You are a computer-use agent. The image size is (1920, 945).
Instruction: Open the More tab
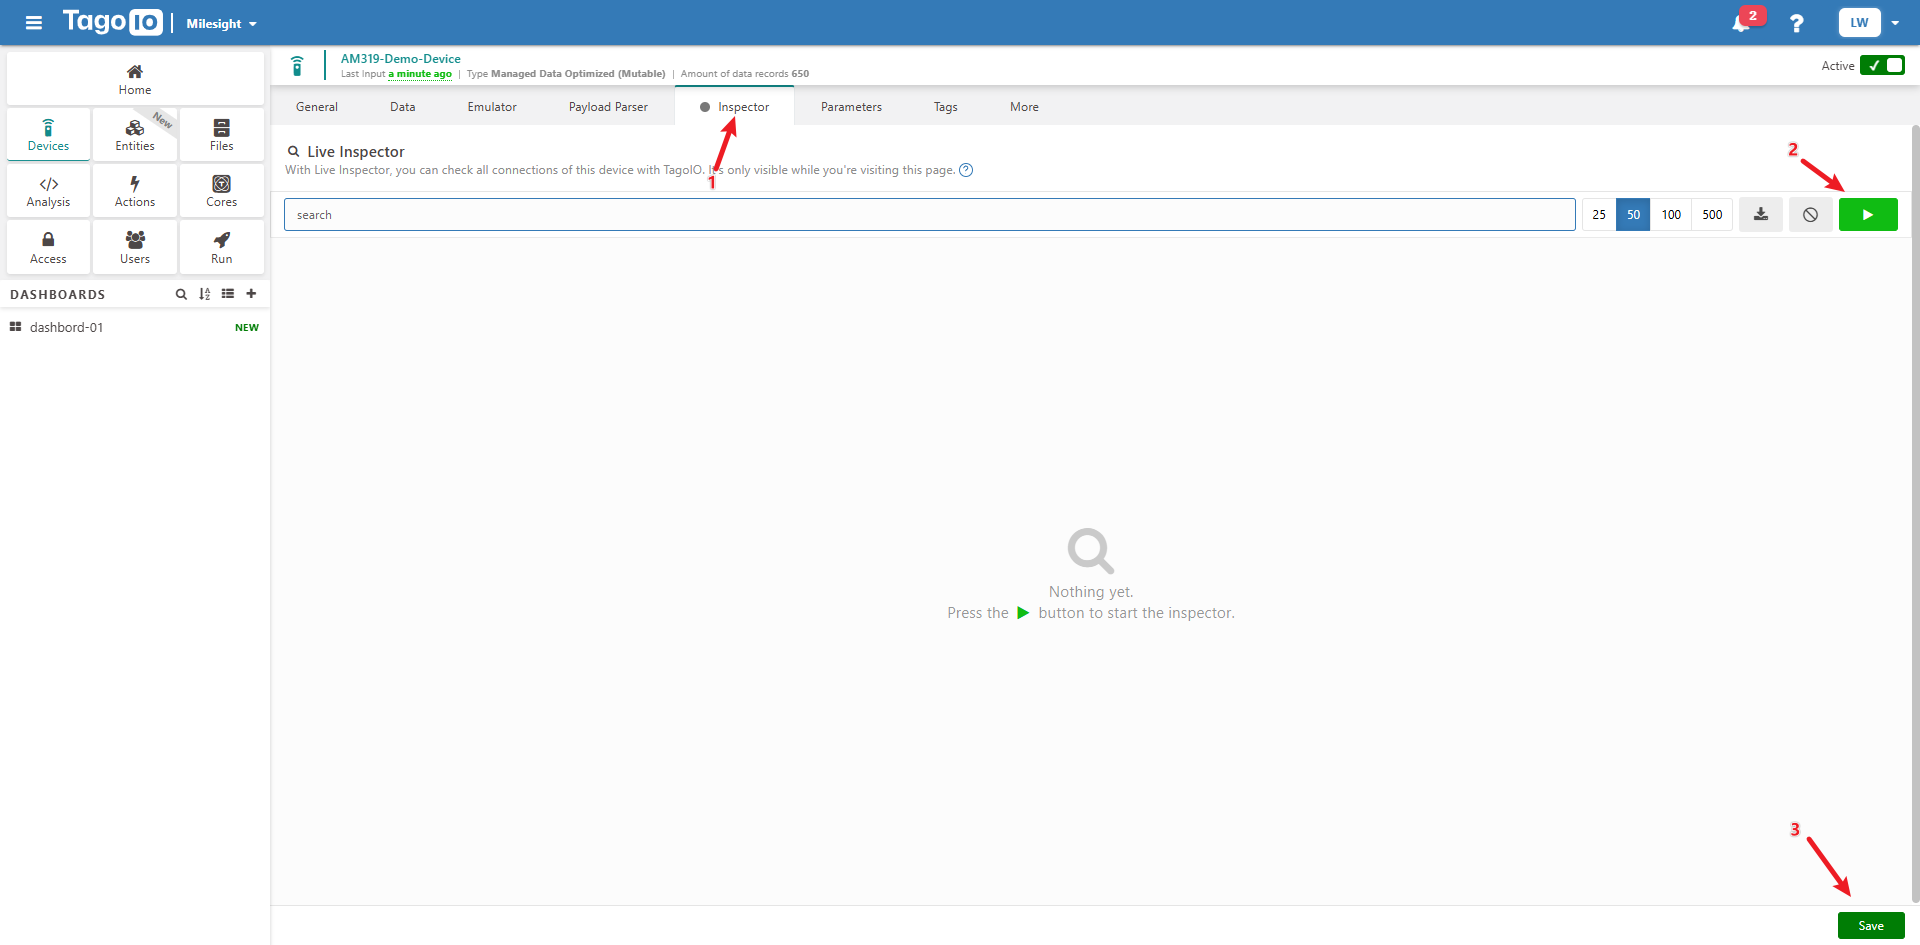pos(1024,107)
